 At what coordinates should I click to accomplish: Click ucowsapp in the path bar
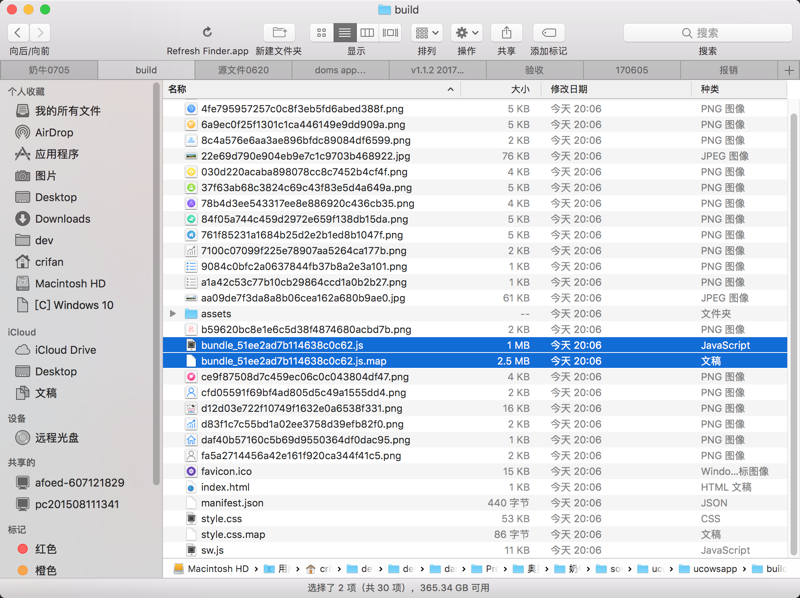tap(709, 569)
